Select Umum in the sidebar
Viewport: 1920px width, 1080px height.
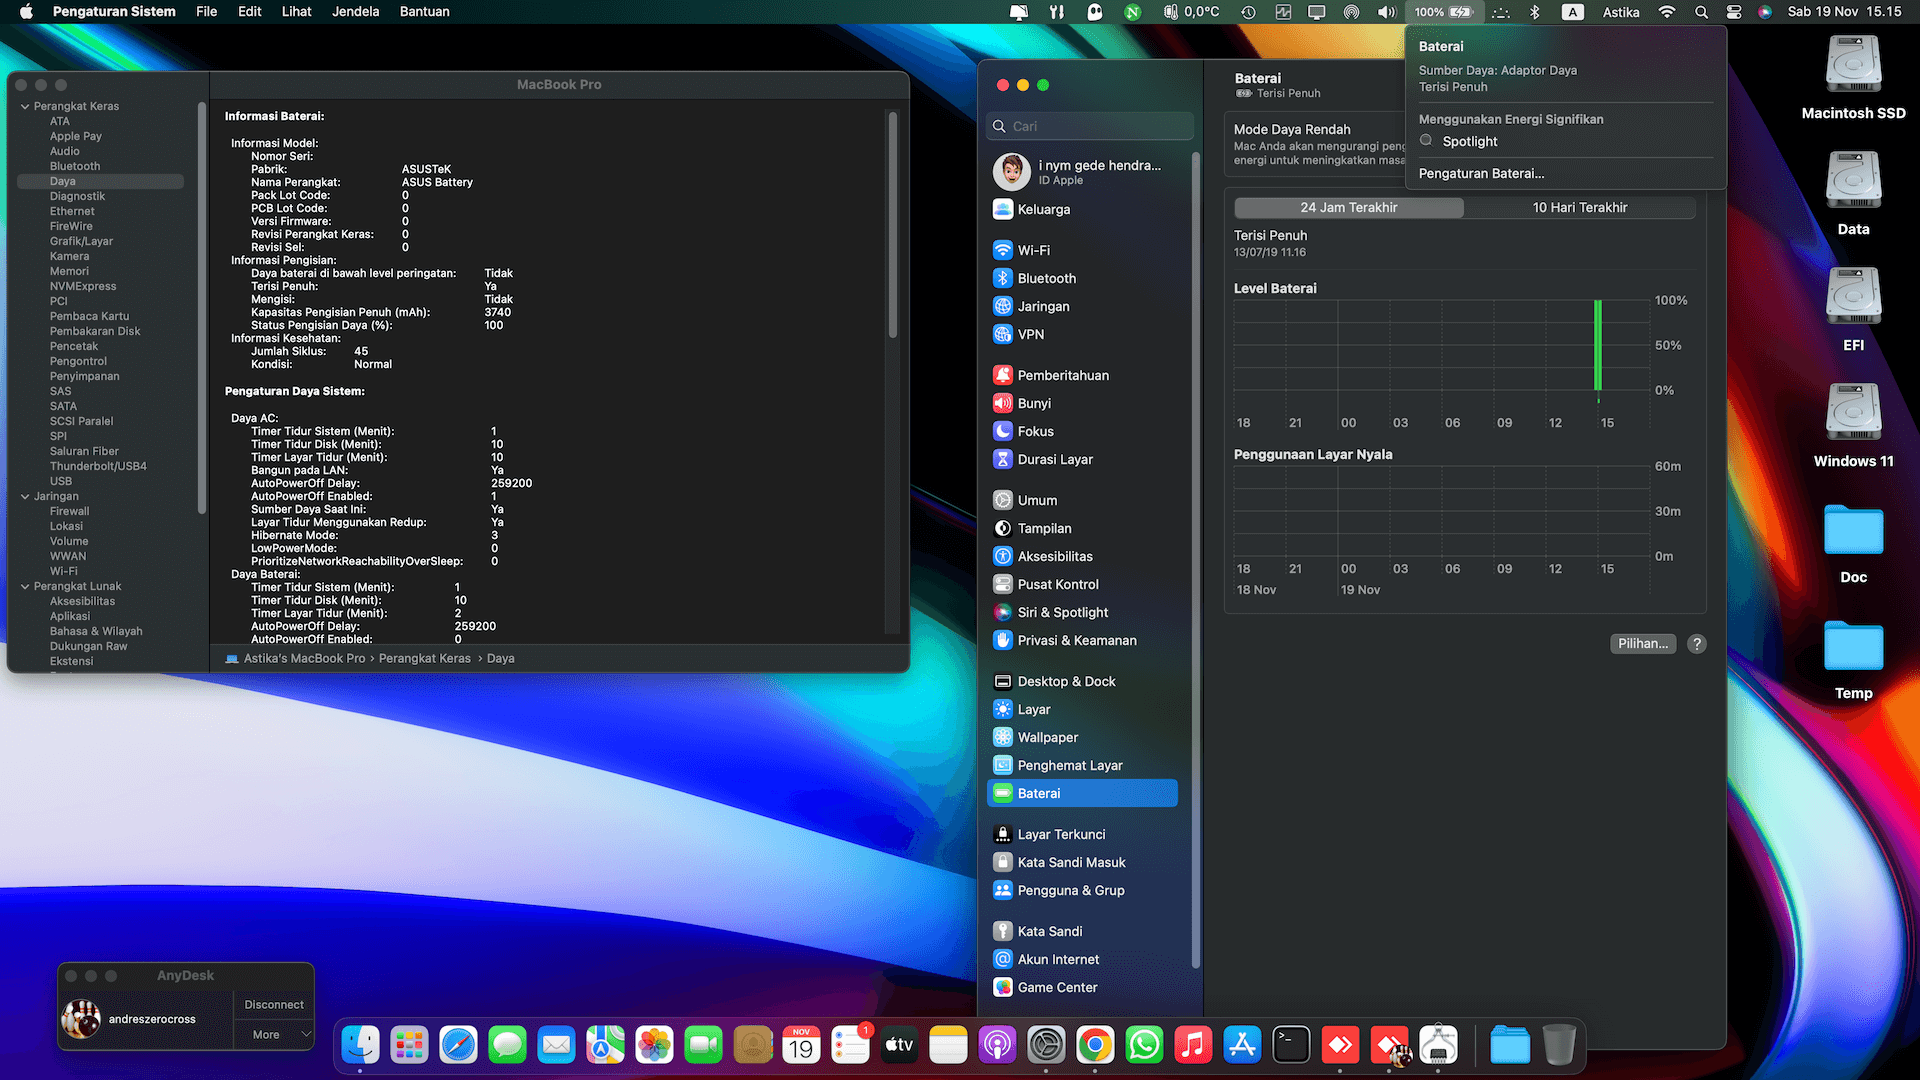click(x=1084, y=500)
